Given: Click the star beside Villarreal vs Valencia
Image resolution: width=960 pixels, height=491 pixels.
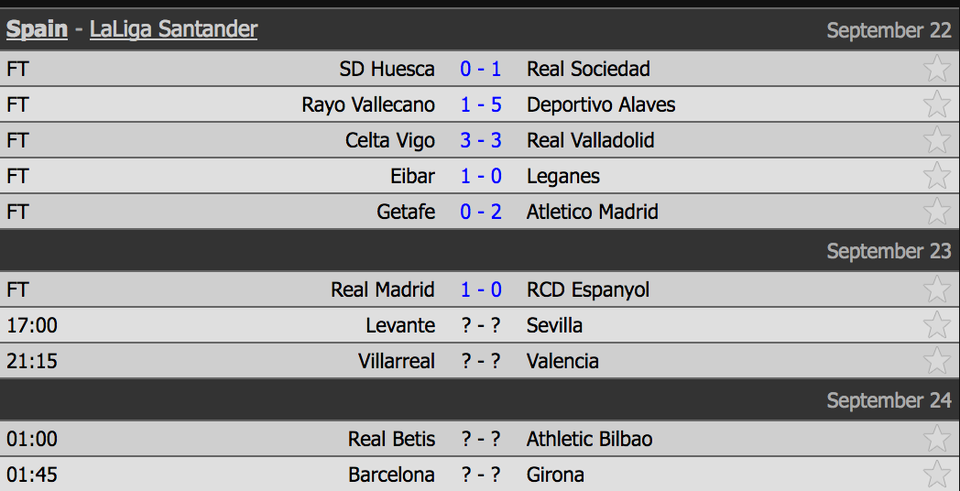Looking at the screenshot, I should 937,361.
